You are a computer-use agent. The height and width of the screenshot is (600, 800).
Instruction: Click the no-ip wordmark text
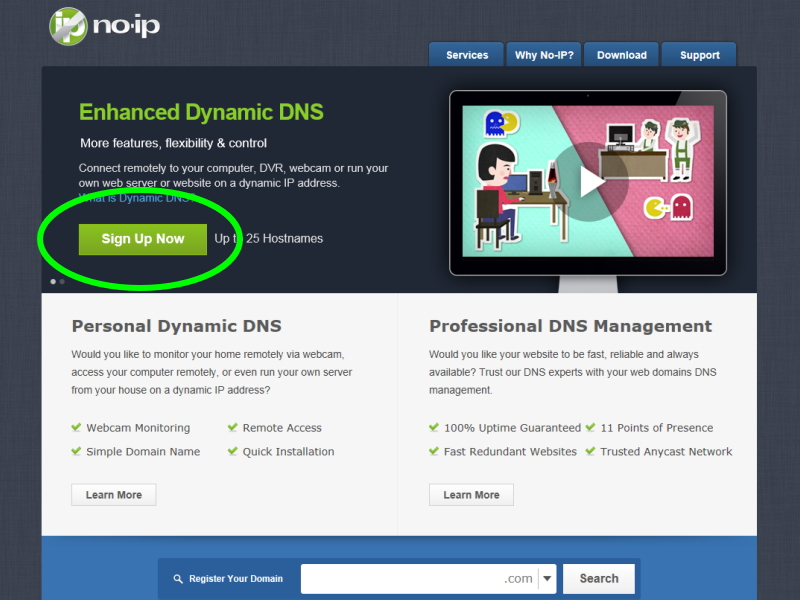[x=127, y=26]
